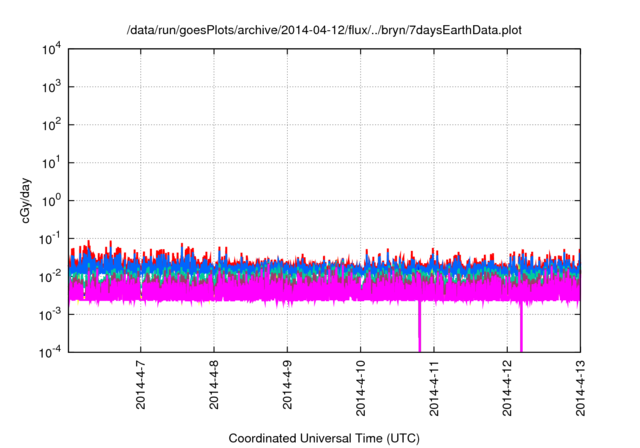
Task: Click the 2014-4-10 date tick label
Action: (360, 388)
